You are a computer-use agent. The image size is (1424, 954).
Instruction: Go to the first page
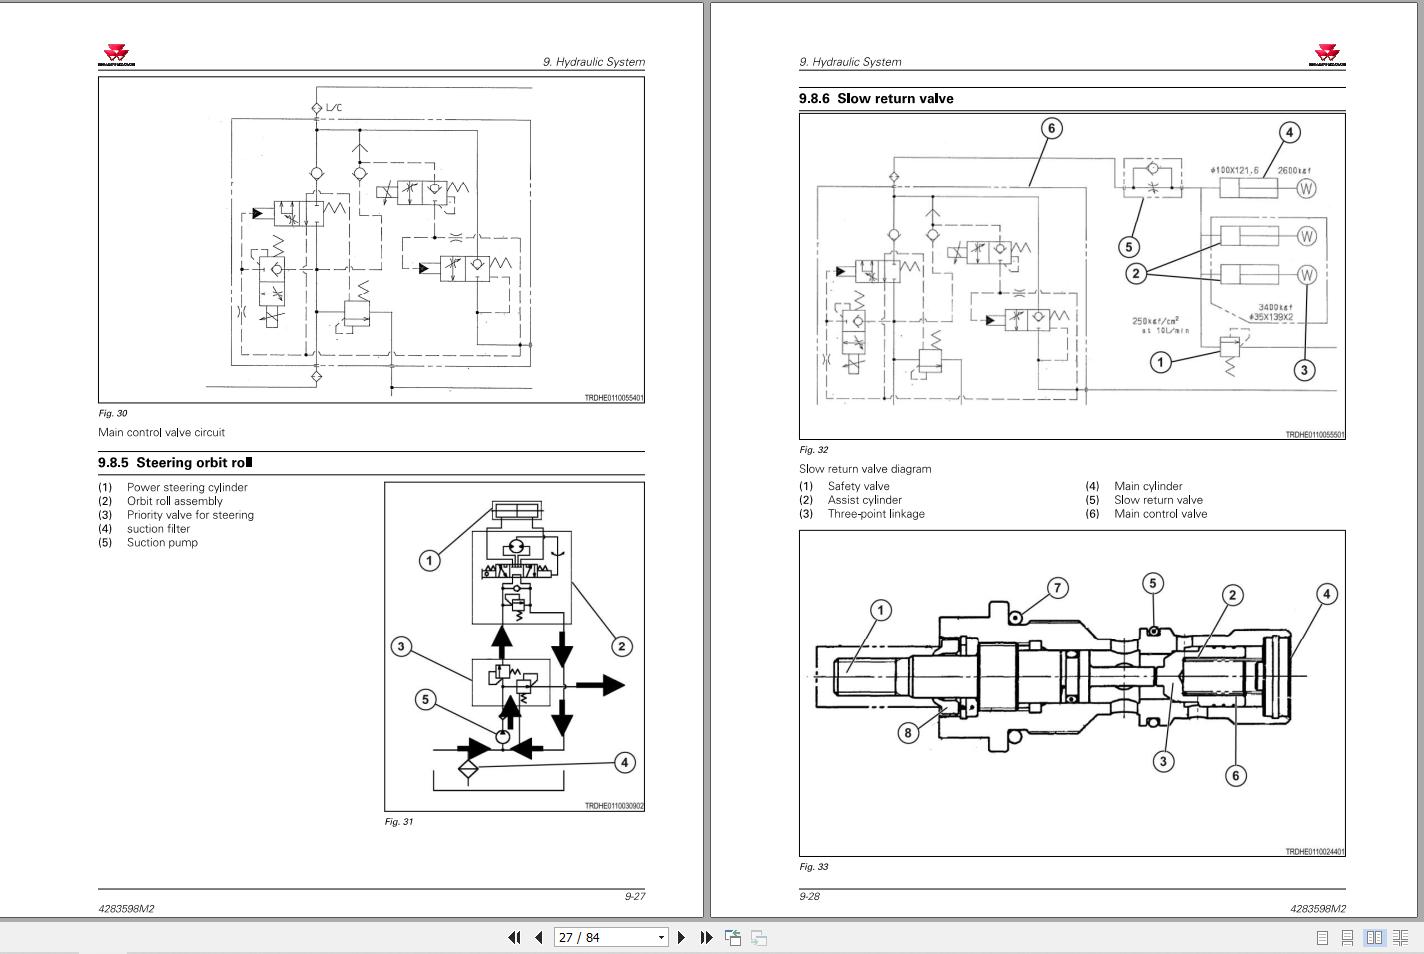[x=514, y=937]
